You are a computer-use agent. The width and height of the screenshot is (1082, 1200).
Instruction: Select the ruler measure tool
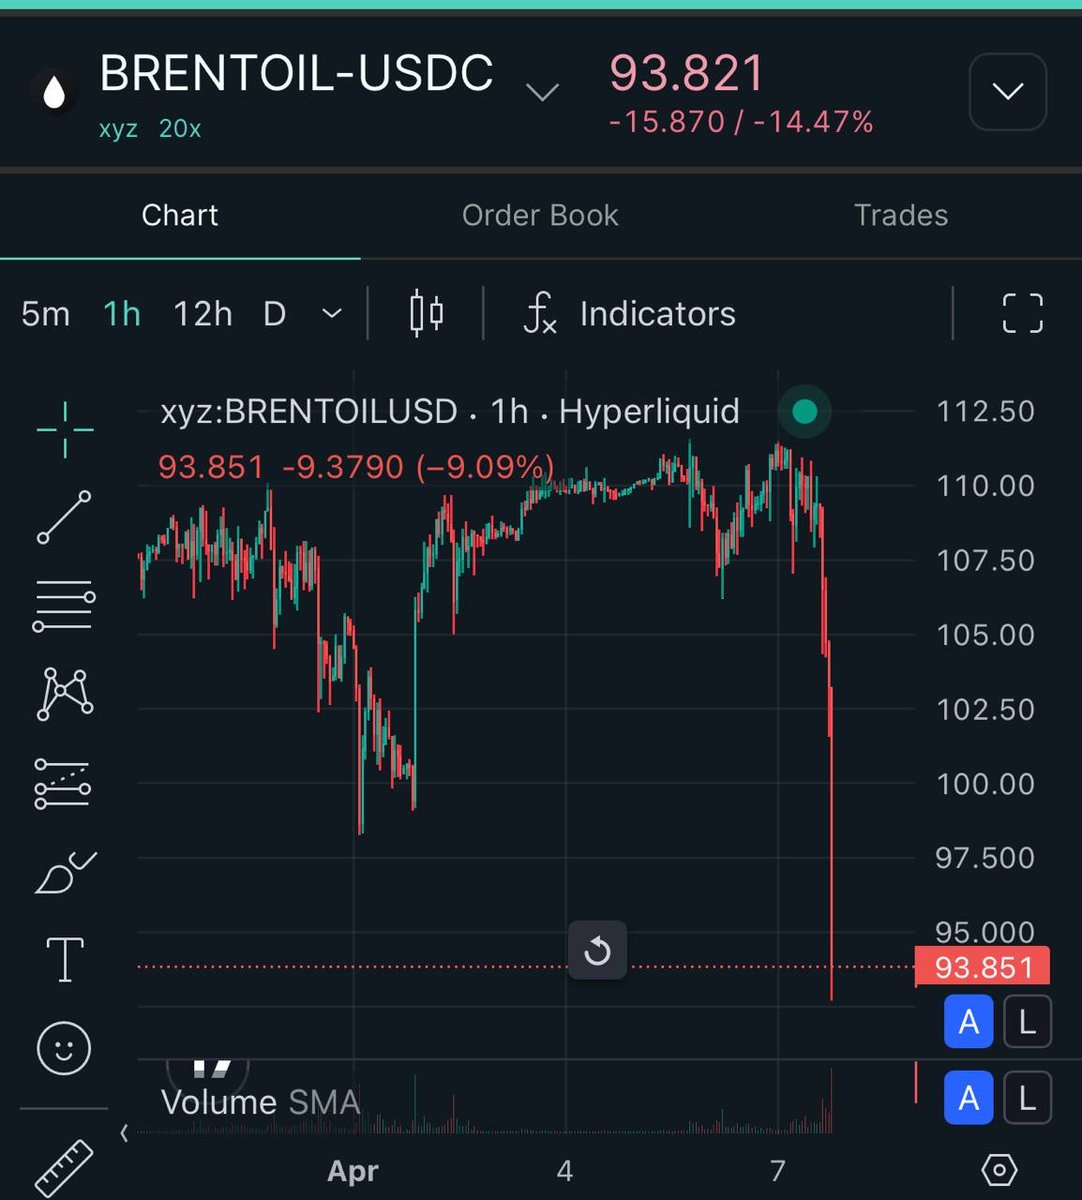[63, 1168]
